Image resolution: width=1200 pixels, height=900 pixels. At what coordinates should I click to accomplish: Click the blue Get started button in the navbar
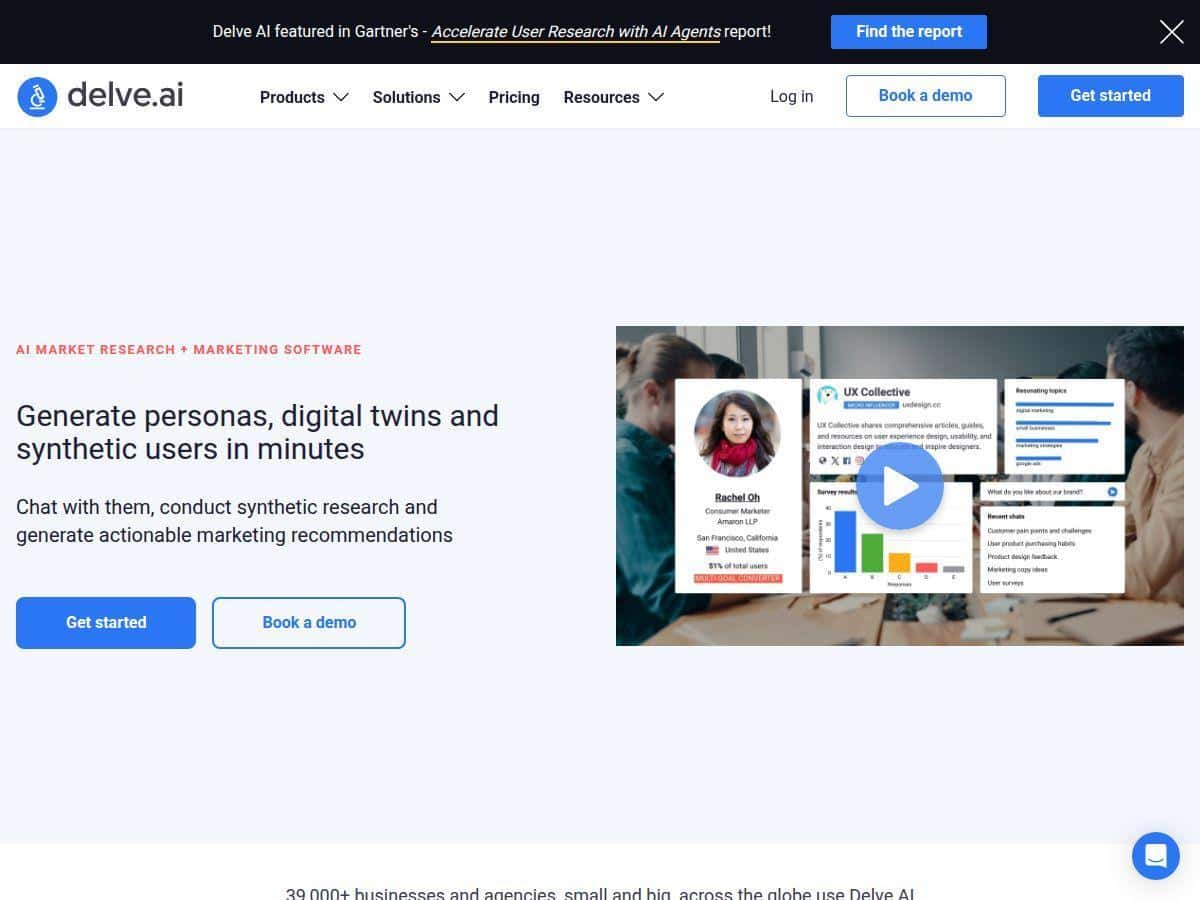tap(1110, 95)
